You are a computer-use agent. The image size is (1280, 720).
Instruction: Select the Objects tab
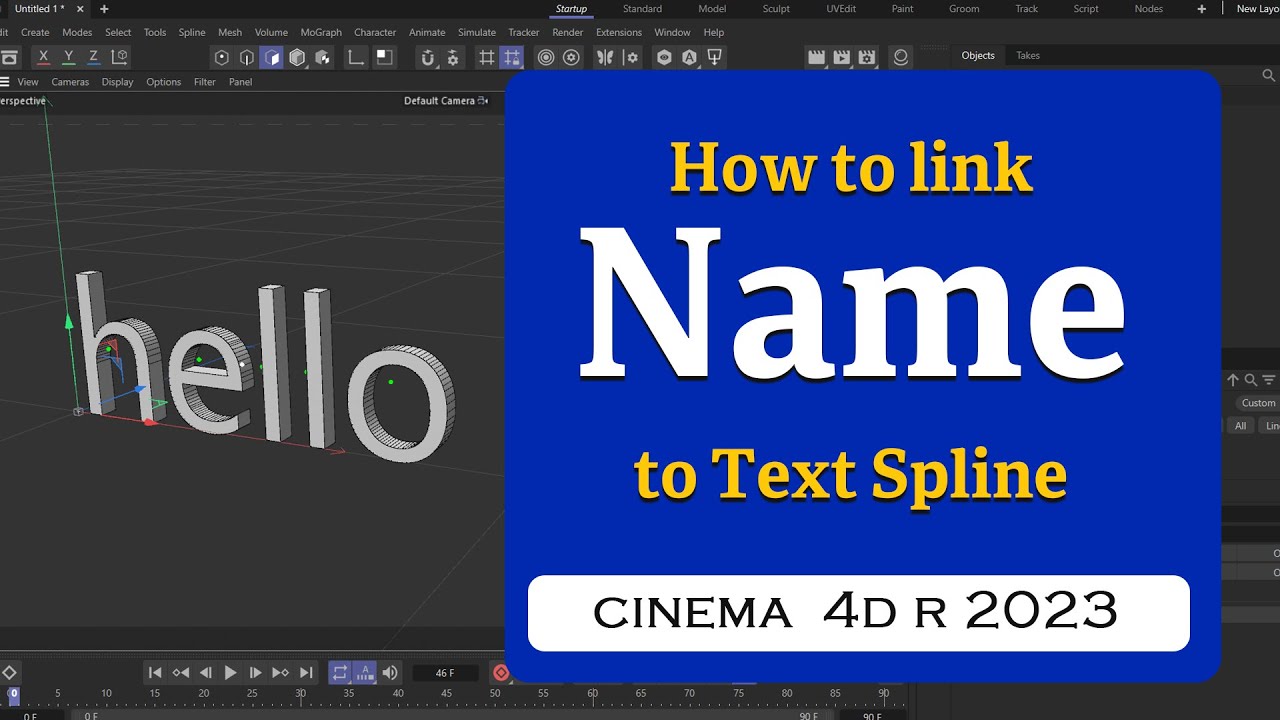coord(978,55)
